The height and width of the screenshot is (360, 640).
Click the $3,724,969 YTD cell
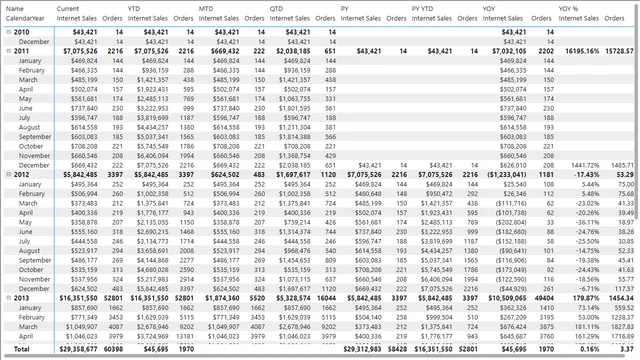click(152, 336)
